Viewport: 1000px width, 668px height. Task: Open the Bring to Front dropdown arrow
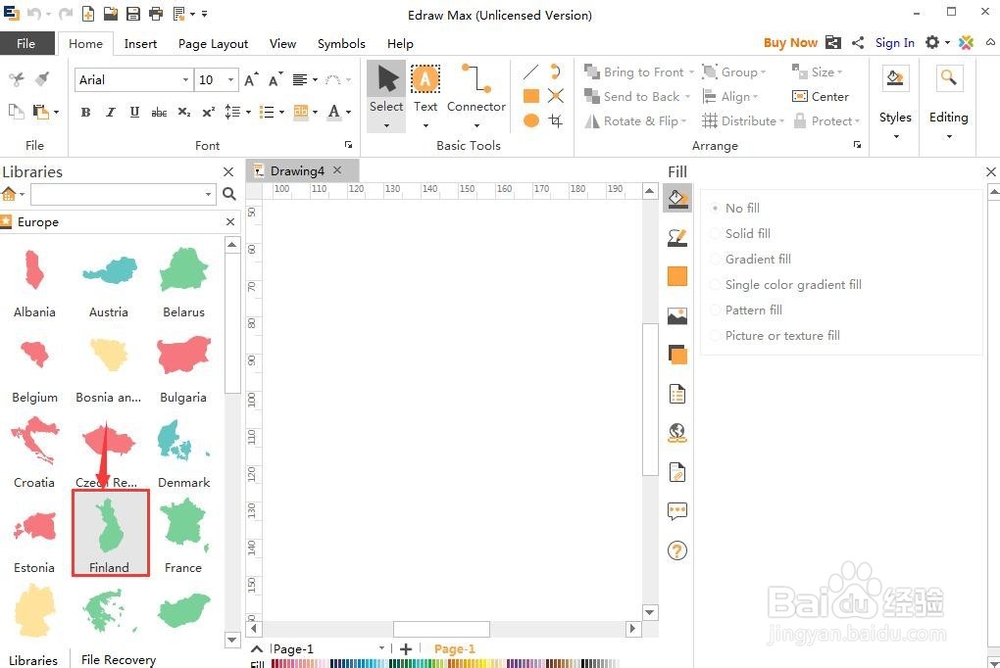pyautogui.click(x=691, y=73)
